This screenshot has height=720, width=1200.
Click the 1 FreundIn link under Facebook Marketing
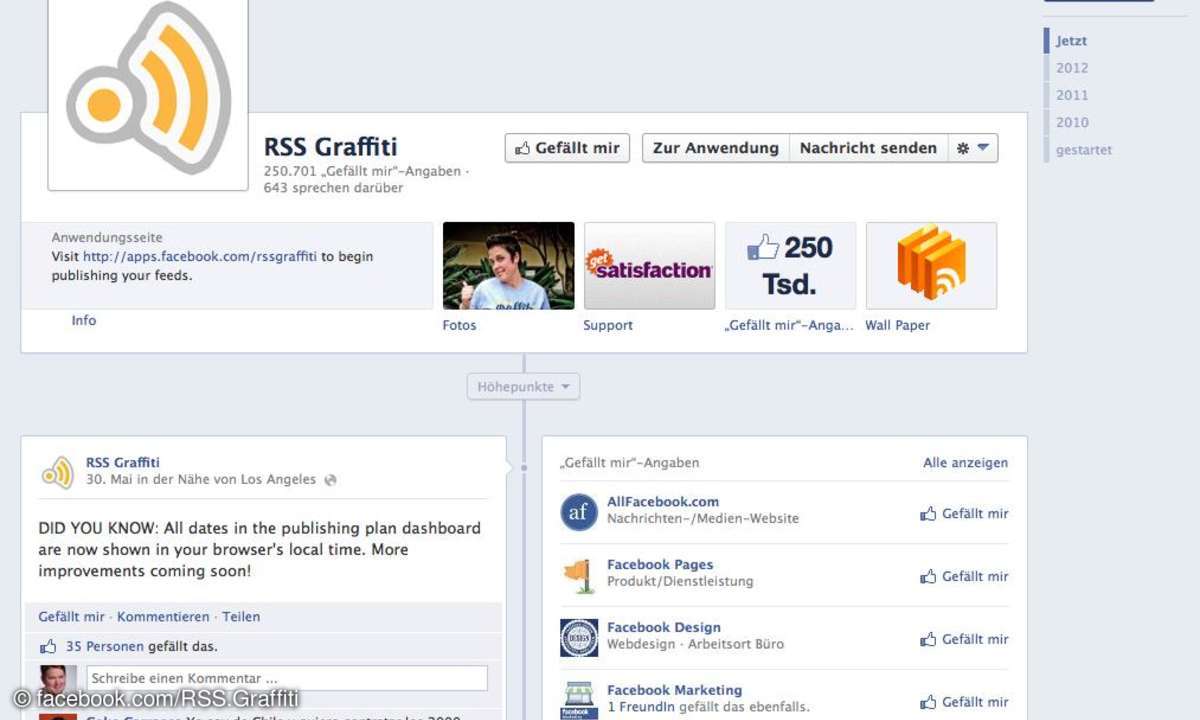pyautogui.click(x=640, y=708)
